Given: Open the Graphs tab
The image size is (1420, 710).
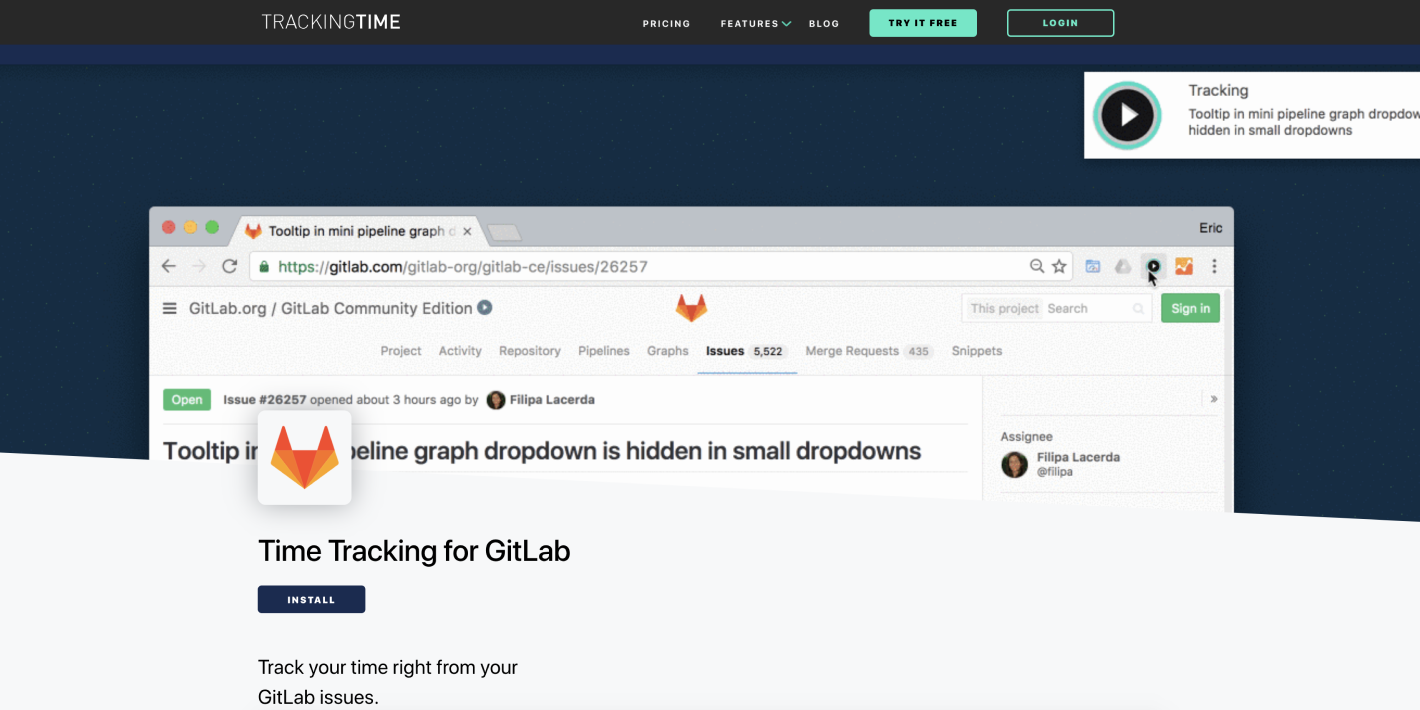Looking at the screenshot, I should tap(668, 351).
